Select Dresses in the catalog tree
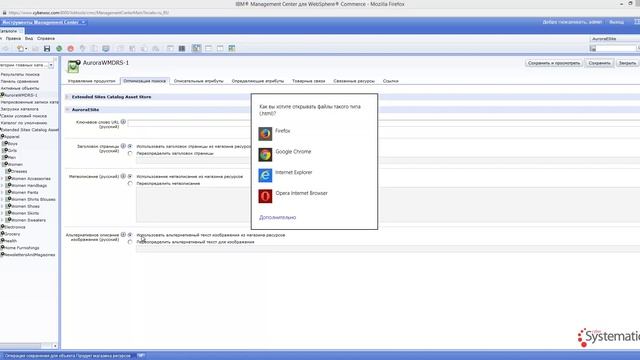Image resolution: width=640 pixels, height=360 pixels. [19, 171]
